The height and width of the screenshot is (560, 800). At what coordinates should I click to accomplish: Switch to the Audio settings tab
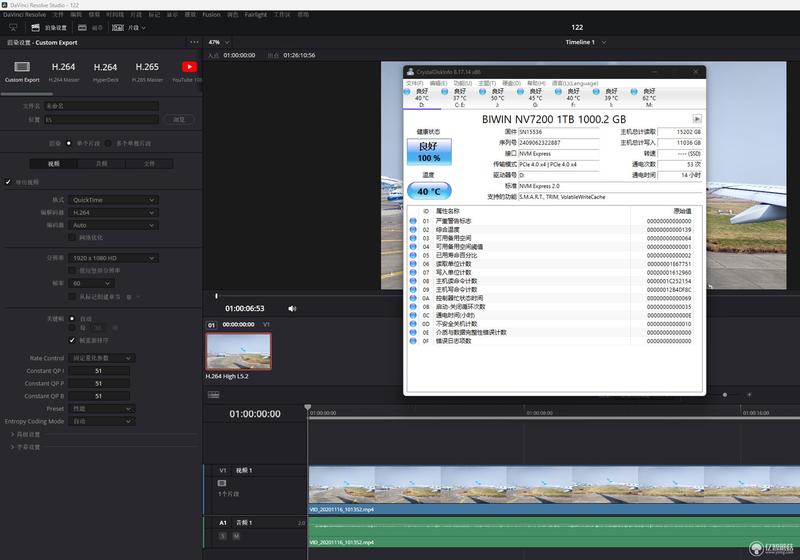coord(102,164)
